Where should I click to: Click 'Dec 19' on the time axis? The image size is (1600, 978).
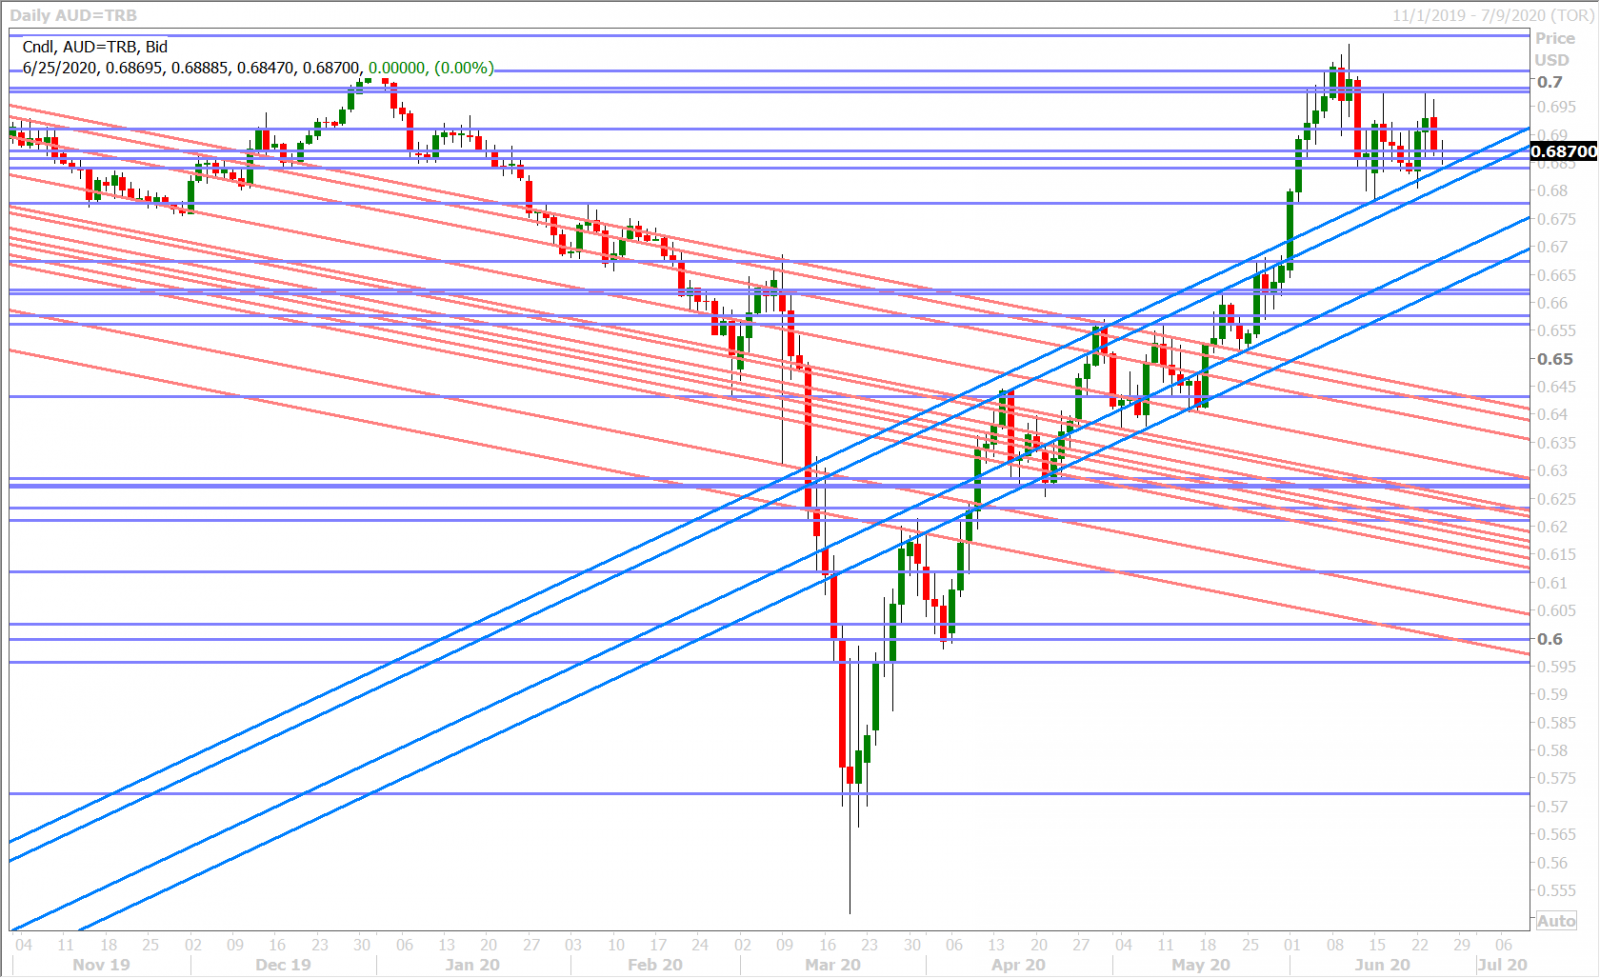(x=283, y=965)
